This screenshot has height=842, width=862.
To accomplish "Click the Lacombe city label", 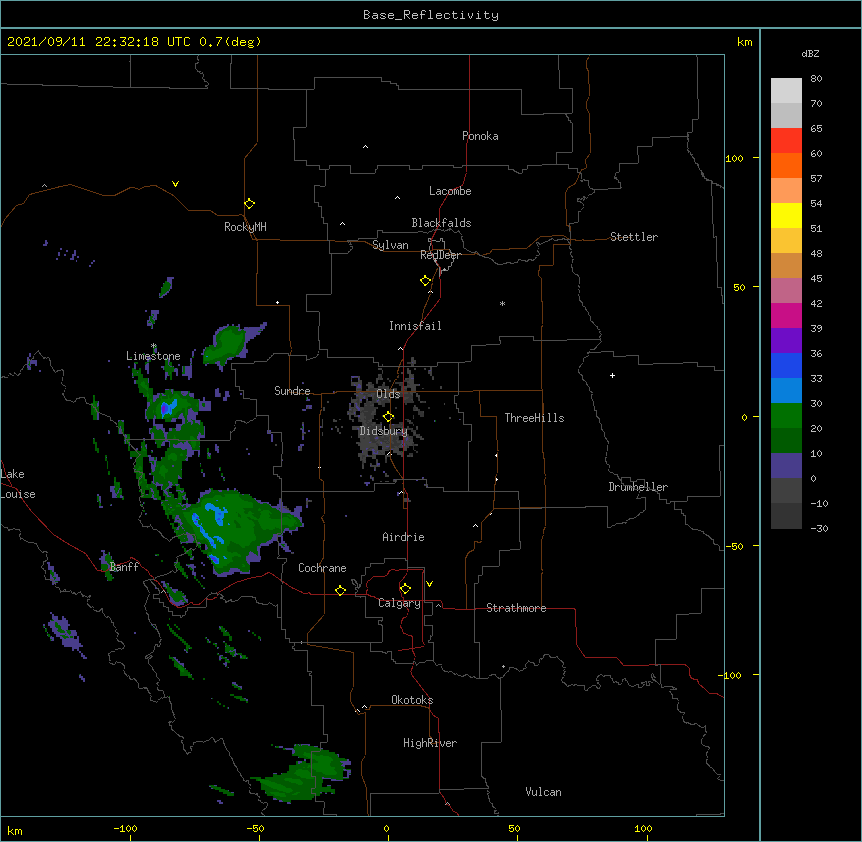I will pyautogui.click(x=450, y=191).
